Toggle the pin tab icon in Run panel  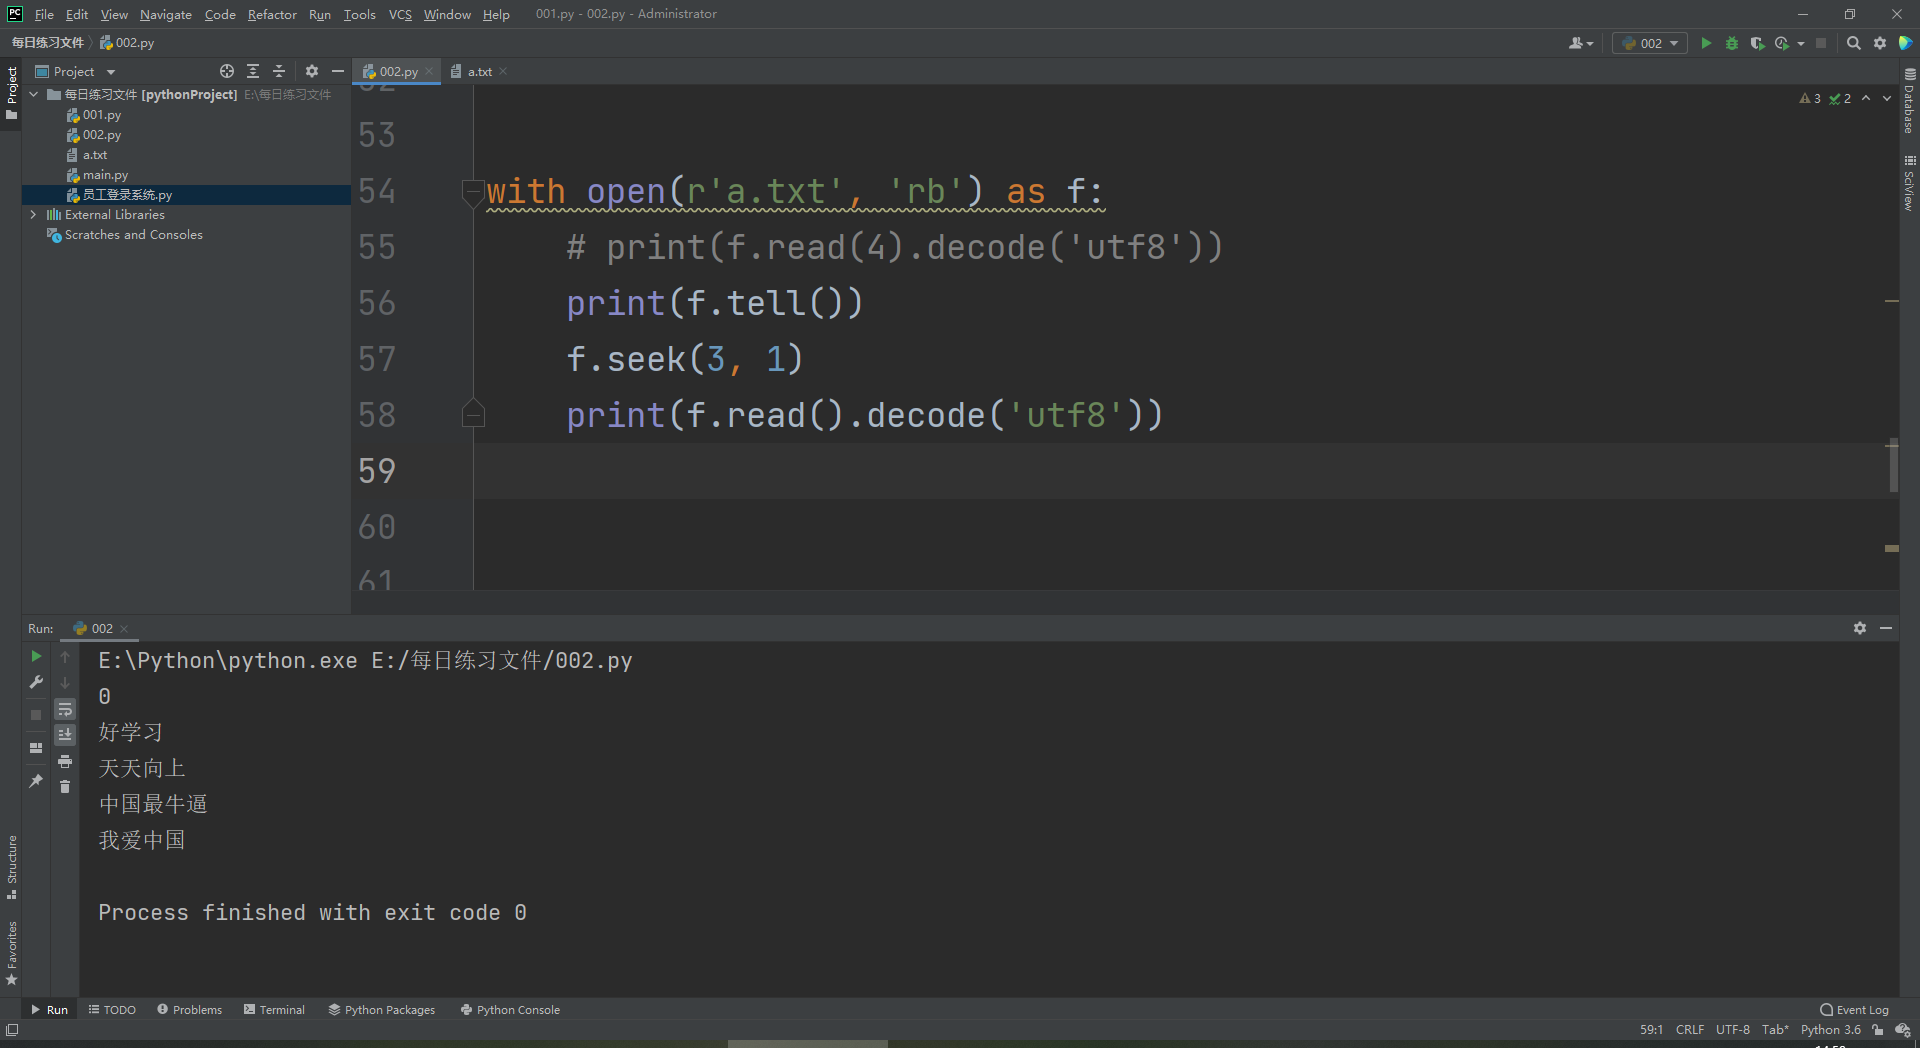point(36,781)
